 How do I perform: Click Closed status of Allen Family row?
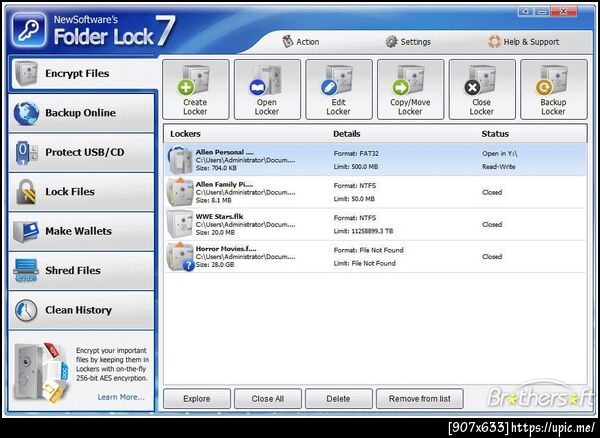click(492, 192)
